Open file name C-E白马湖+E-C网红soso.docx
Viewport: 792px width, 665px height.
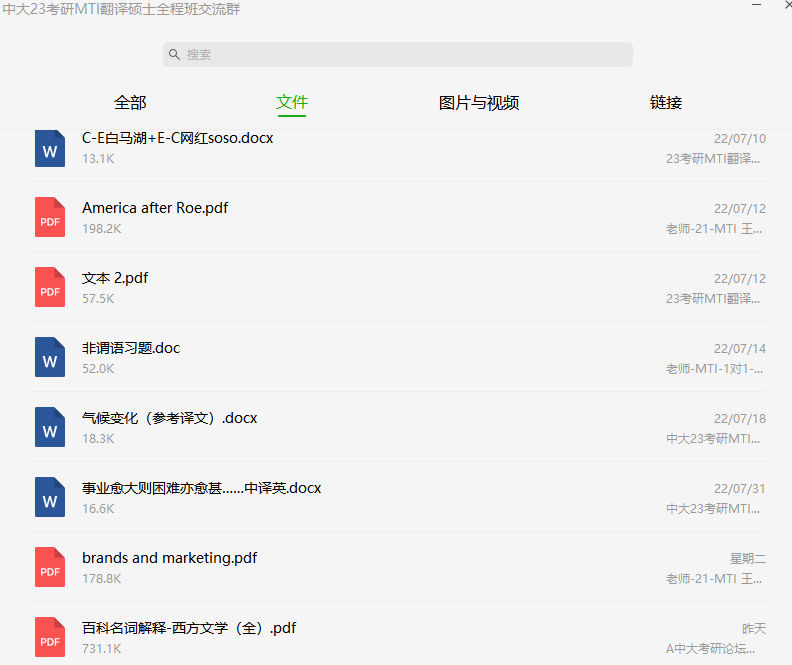pyautogui.click(x=177, y=138)
